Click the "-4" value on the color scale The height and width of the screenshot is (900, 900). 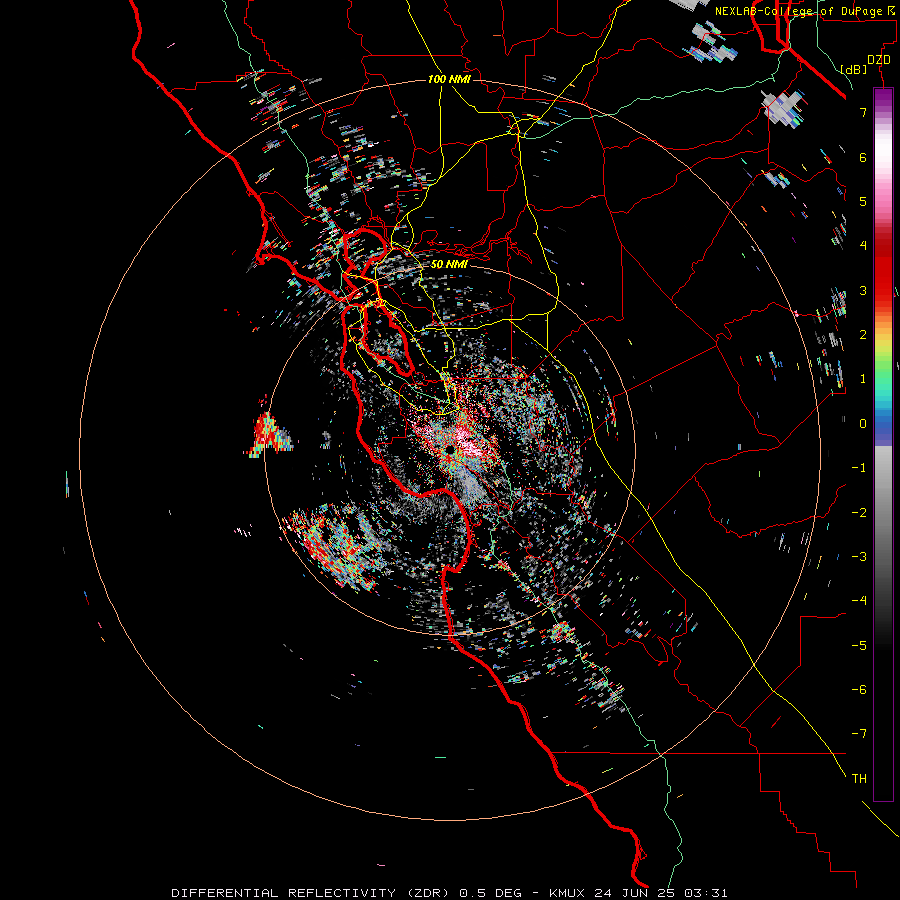point(859,601)
